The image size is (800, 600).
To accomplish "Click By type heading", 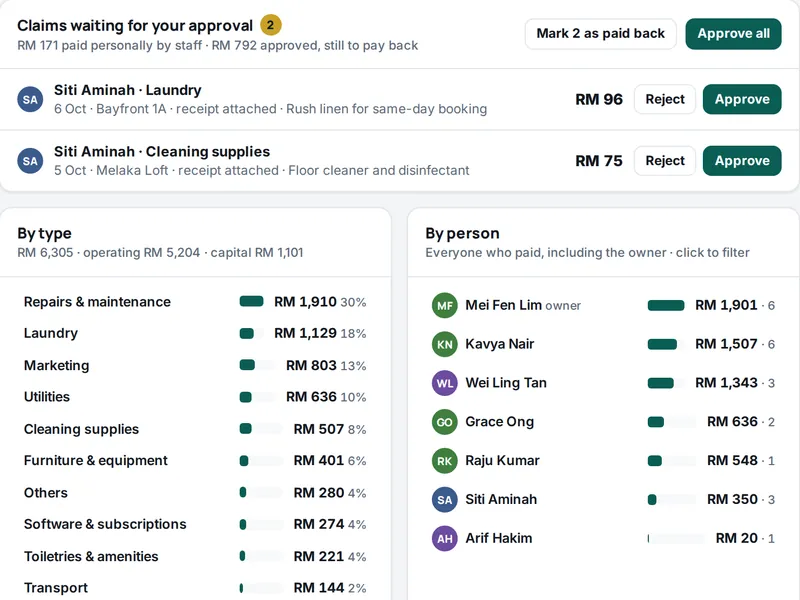I will point(44,233).
